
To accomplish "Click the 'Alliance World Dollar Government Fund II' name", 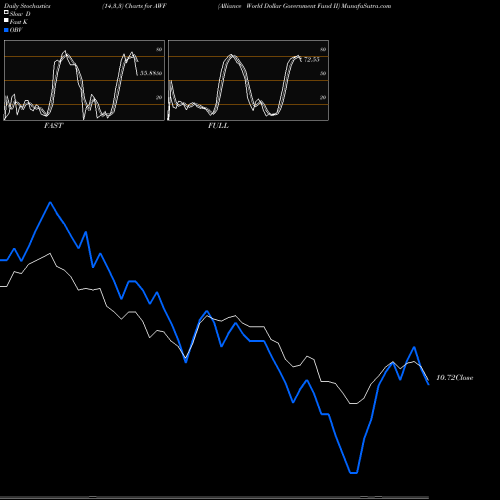I will (278, 6).
